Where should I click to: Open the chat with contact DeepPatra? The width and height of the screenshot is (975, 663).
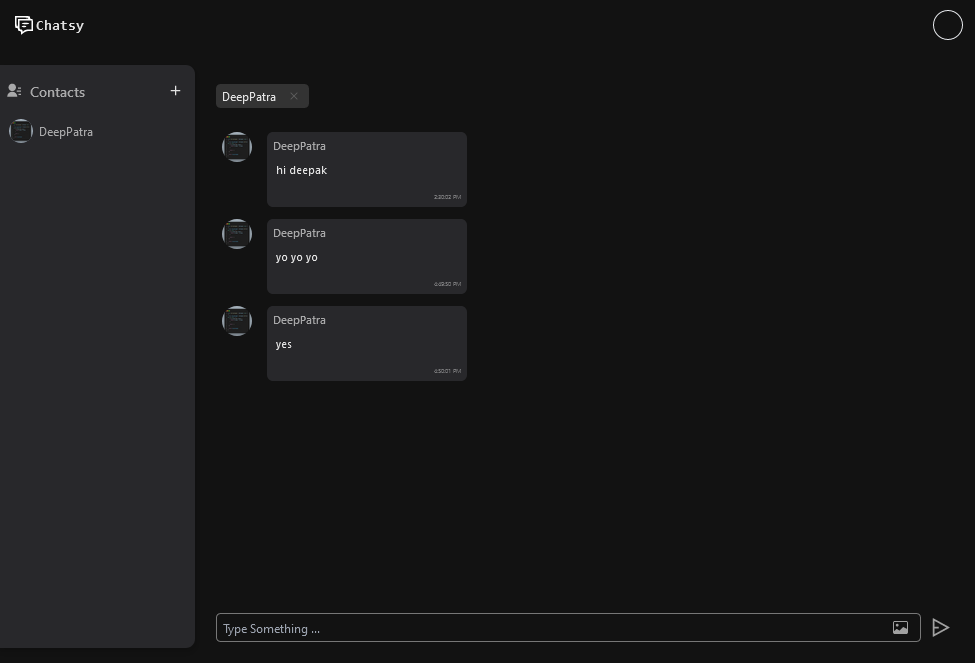coord(66,131)
